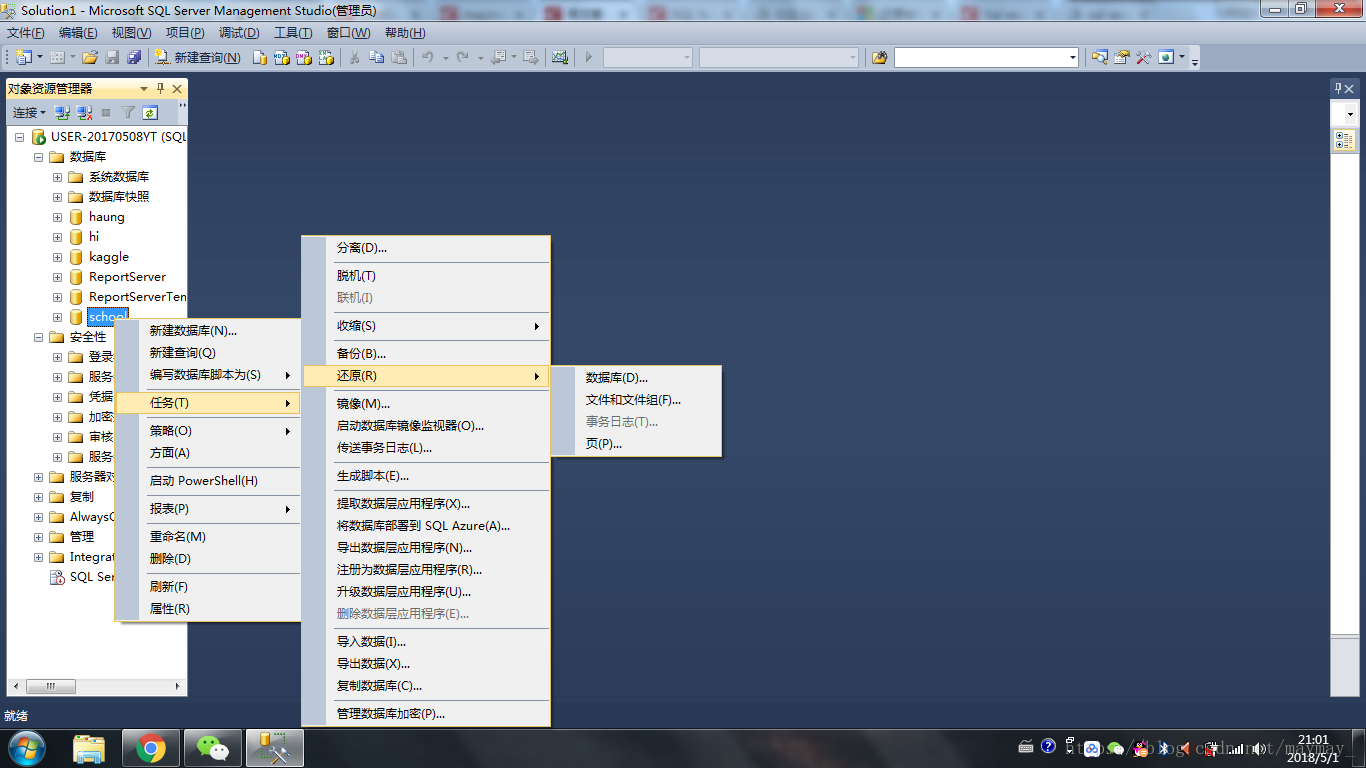Open the 视图(V) menu
Viewport: 1366px width, 768px height.
pos(131,33)
